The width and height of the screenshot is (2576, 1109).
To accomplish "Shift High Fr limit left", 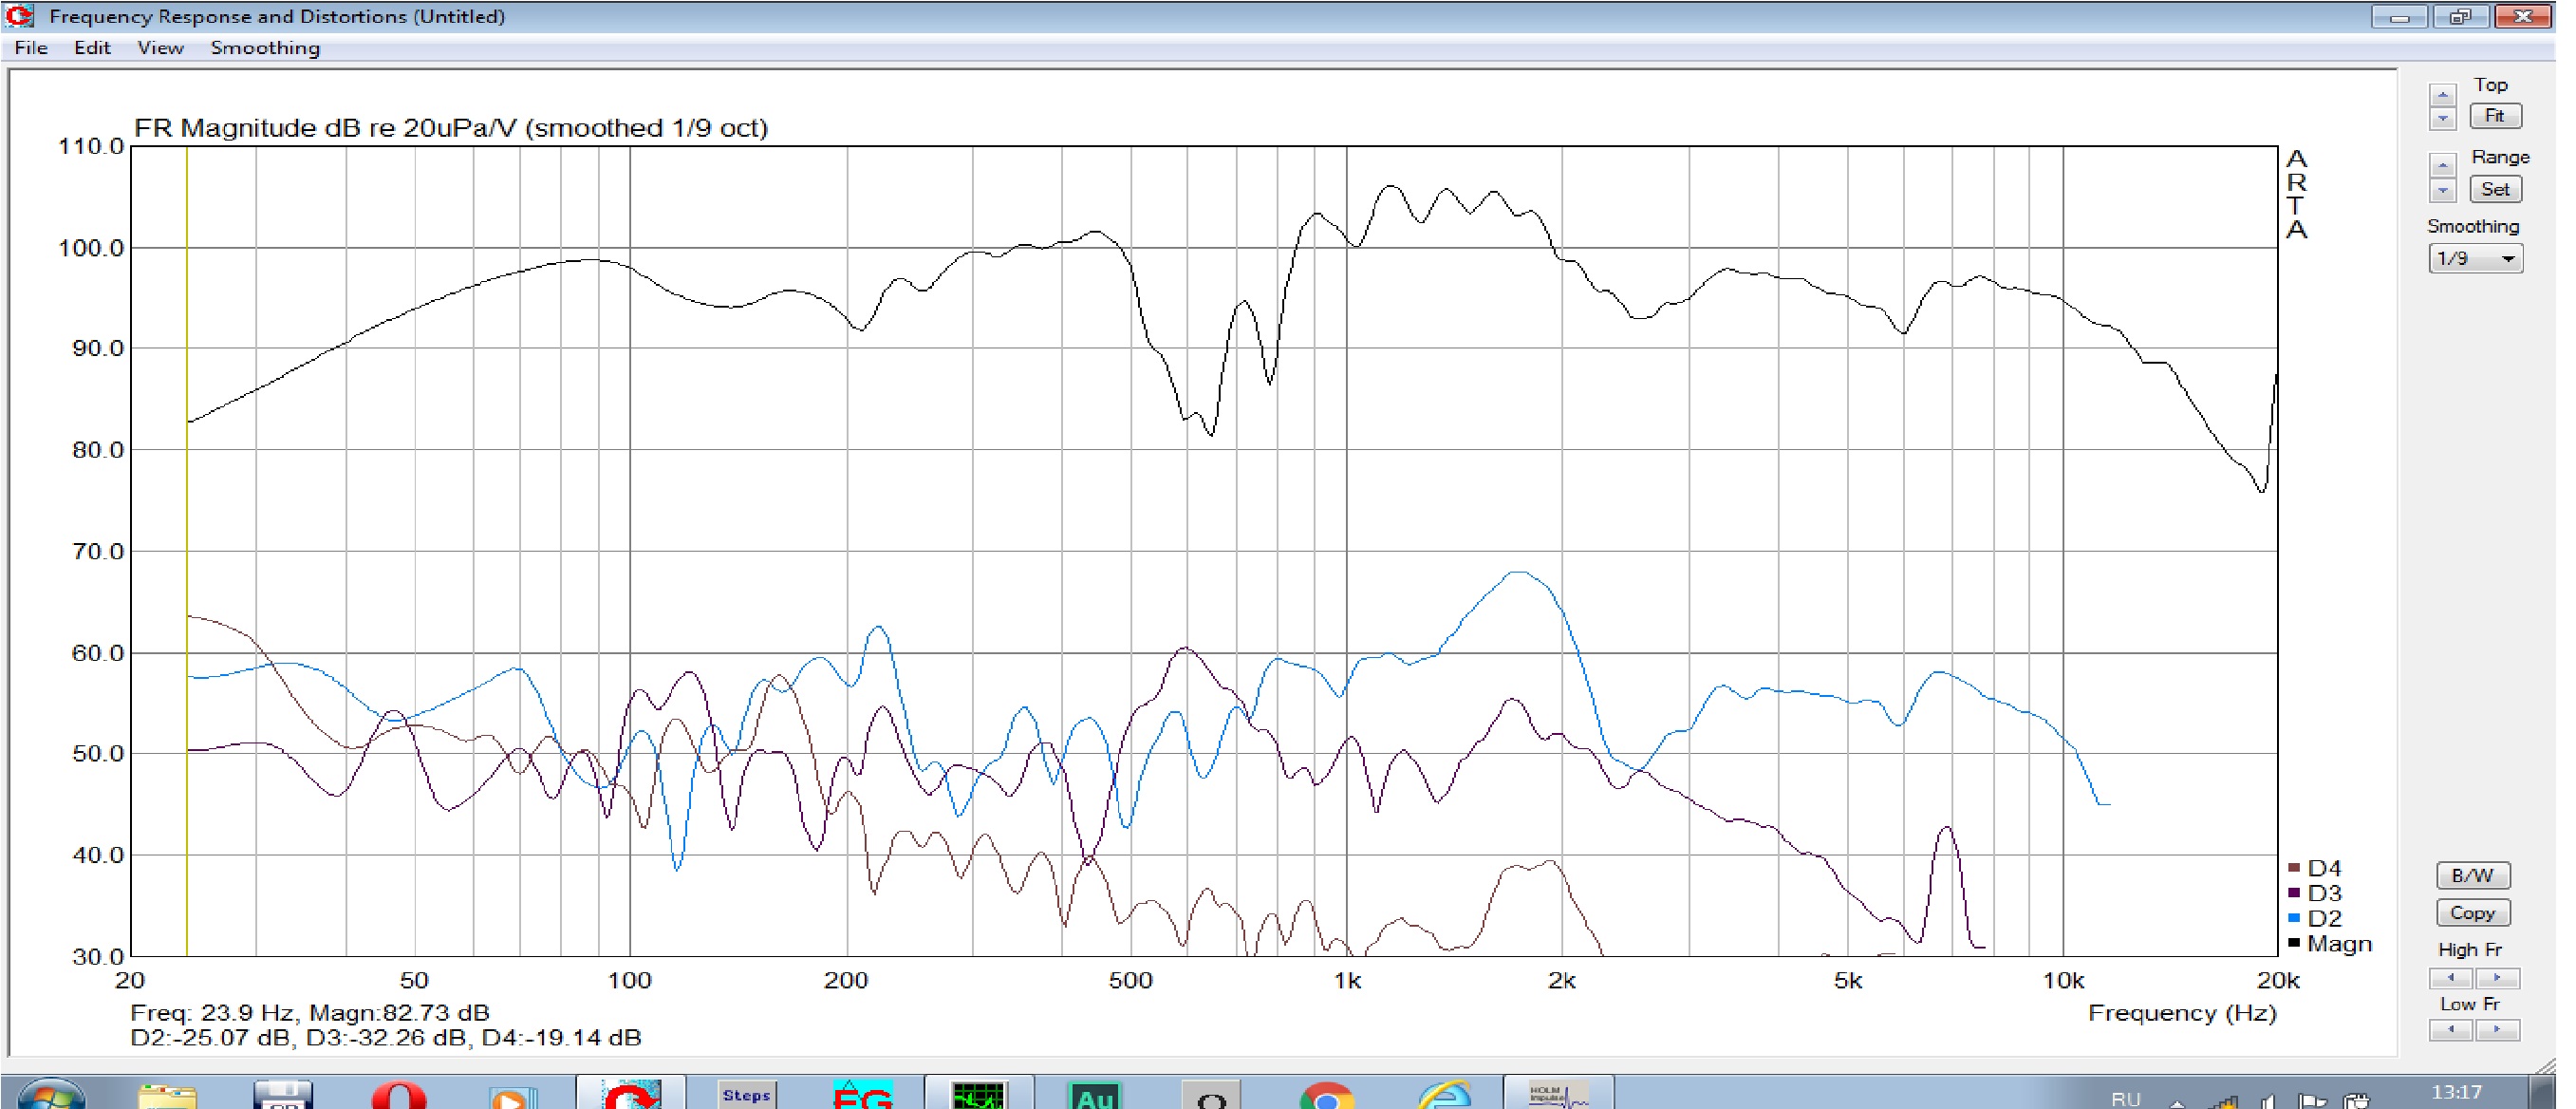I will click(2449, 977).
